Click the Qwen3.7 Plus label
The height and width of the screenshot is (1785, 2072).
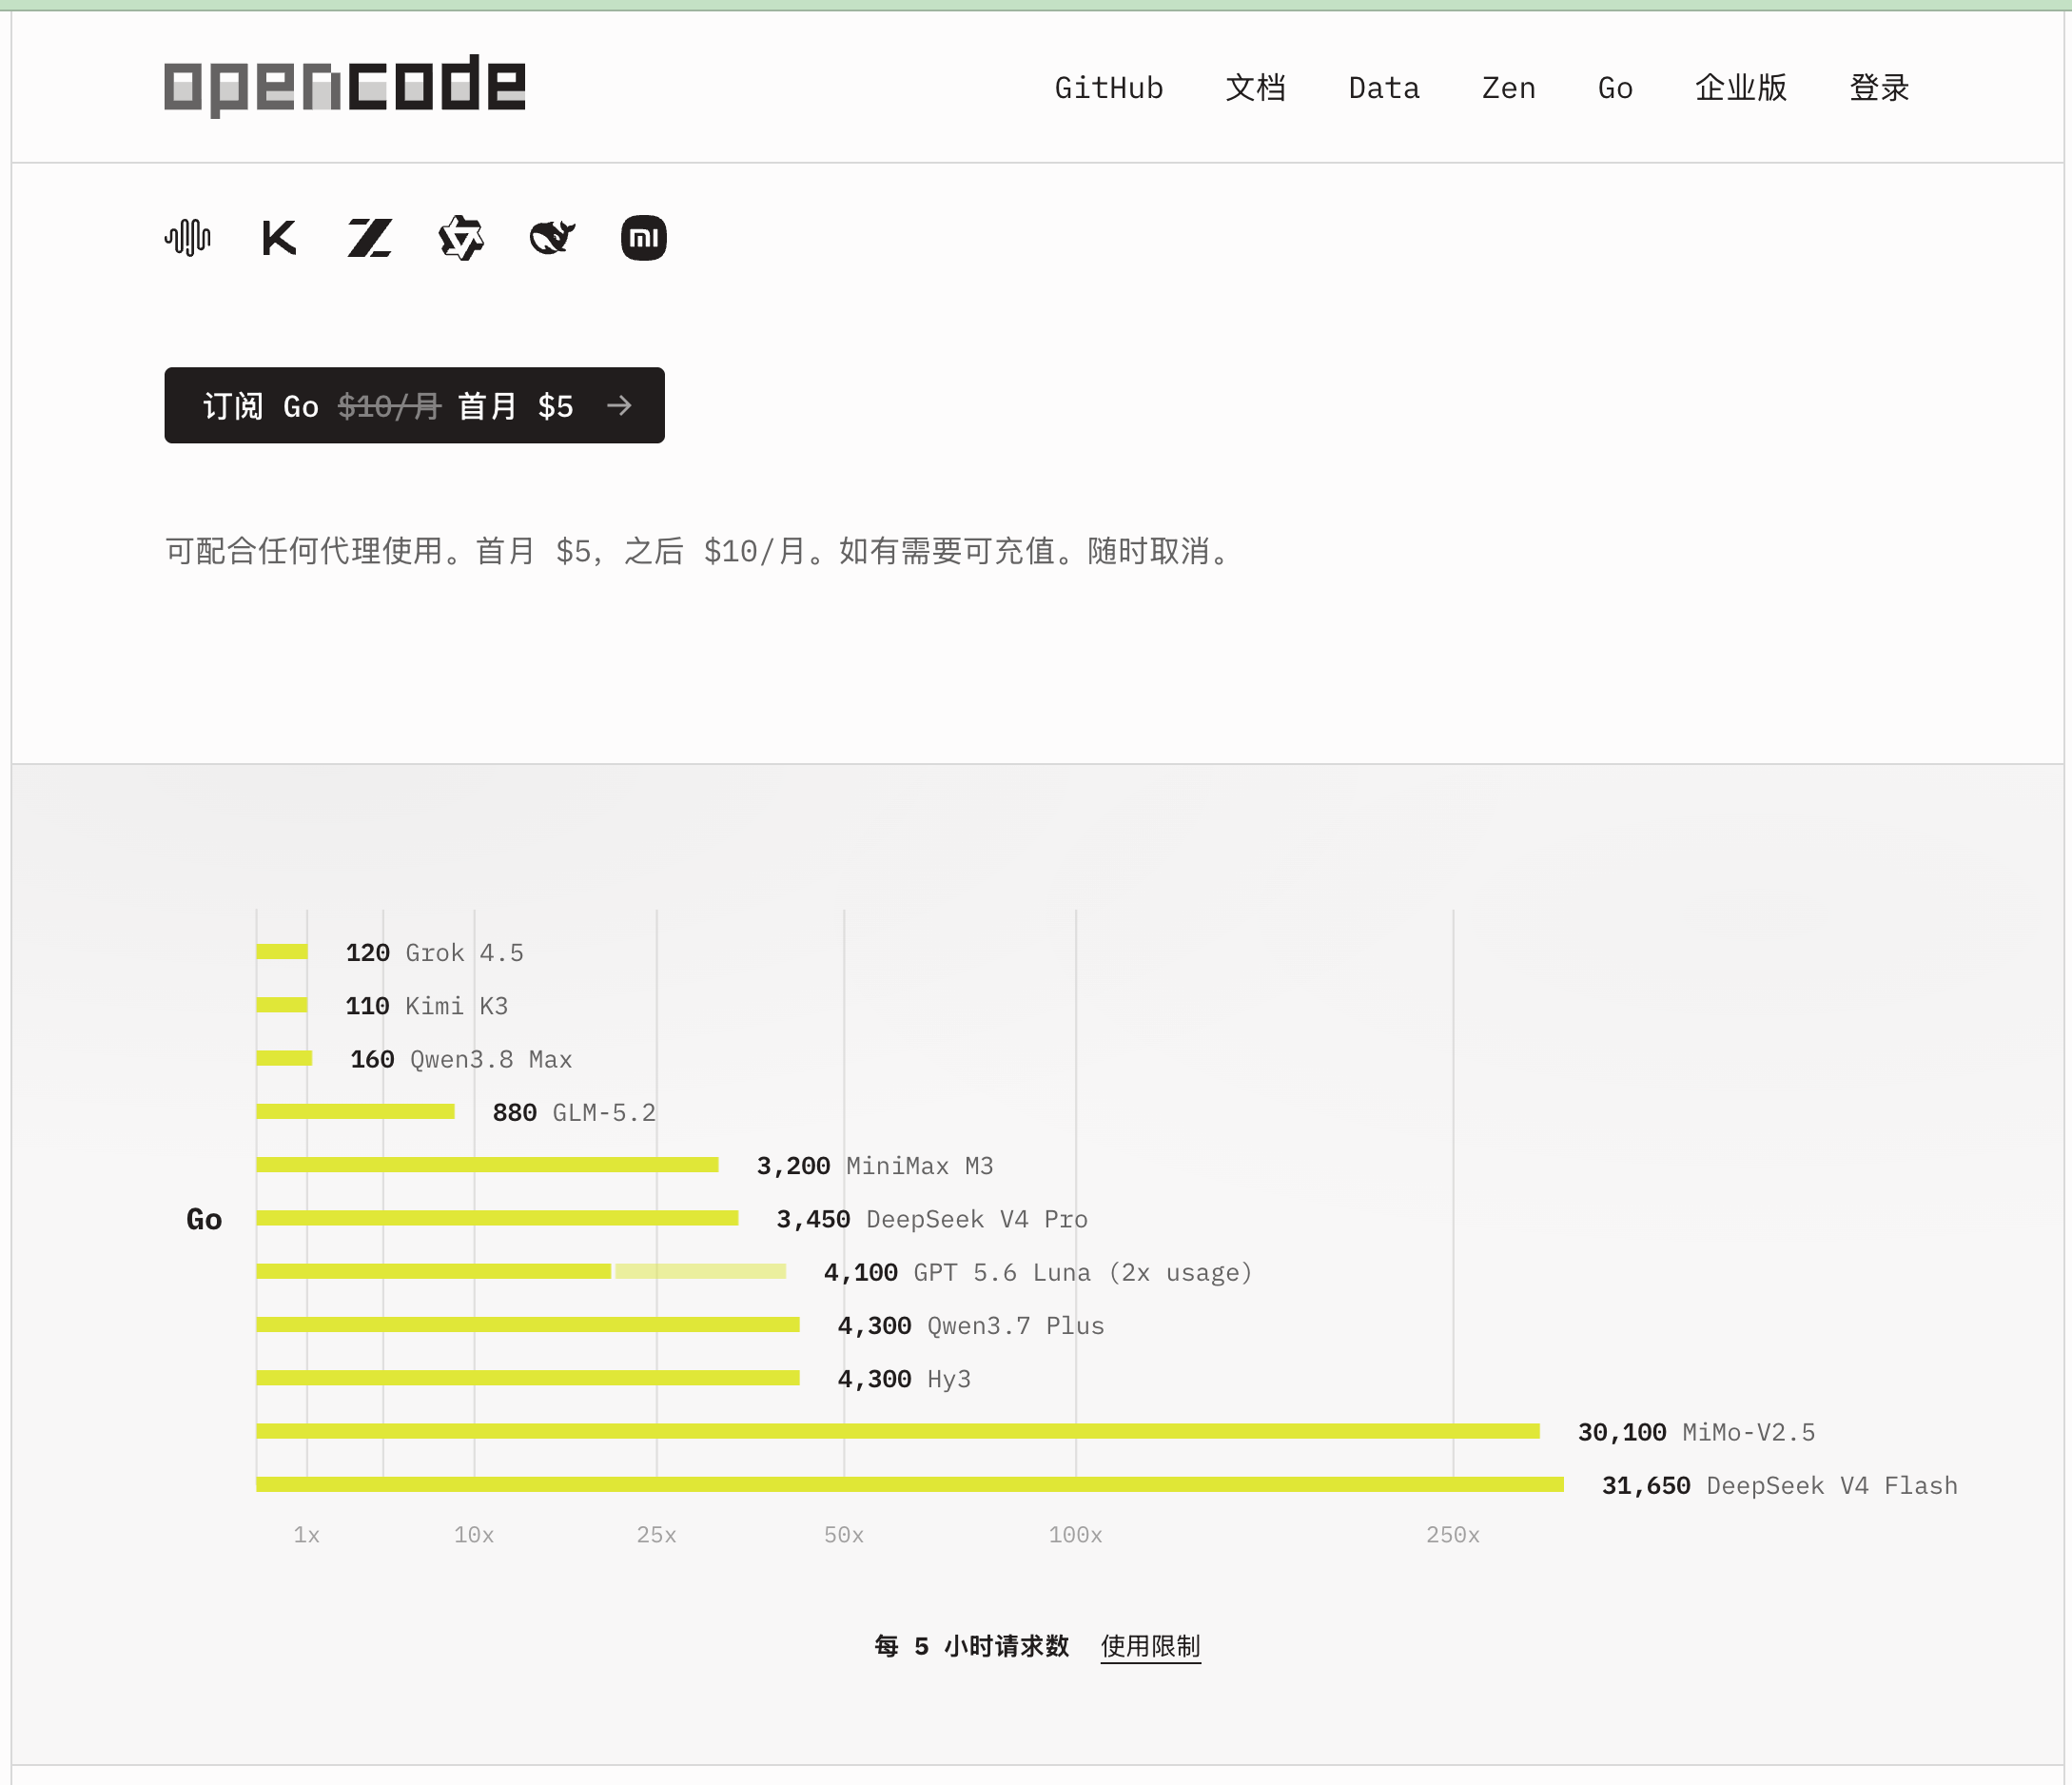1016,1326
